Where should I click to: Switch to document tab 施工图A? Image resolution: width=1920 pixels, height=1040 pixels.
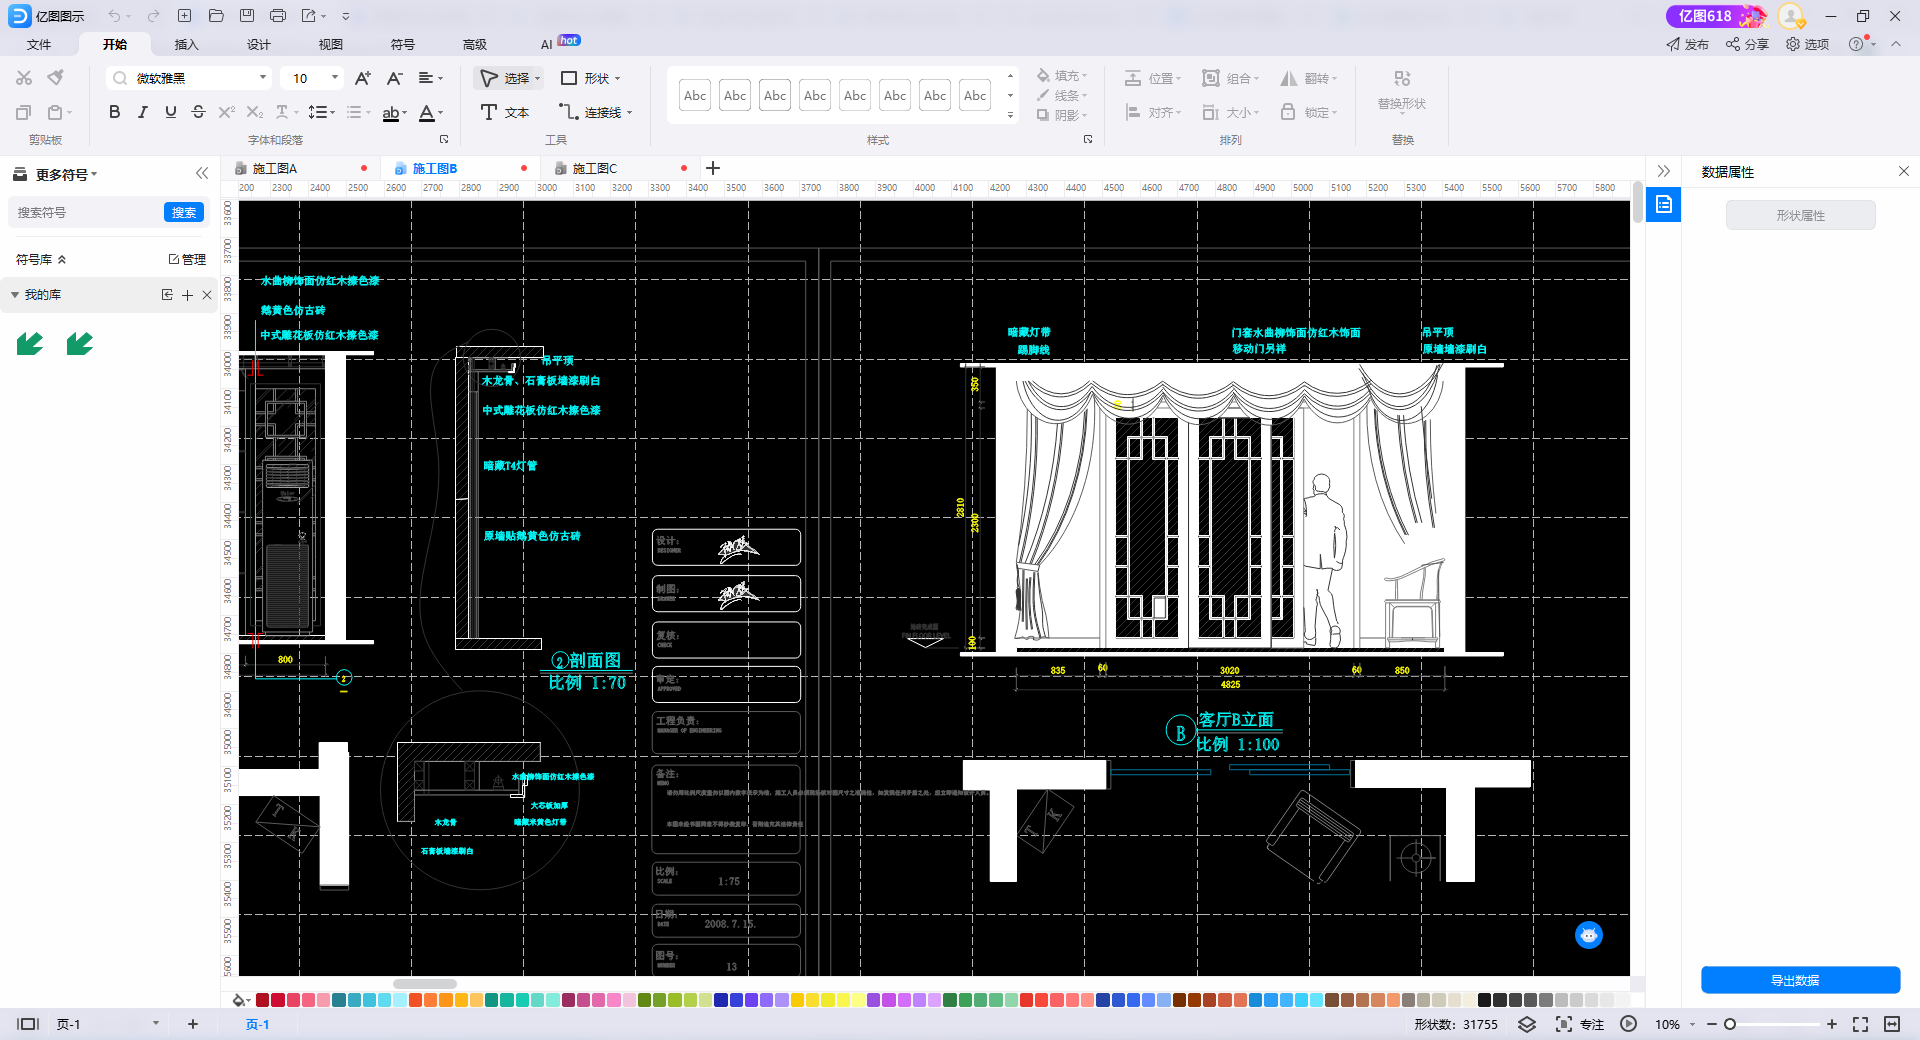[275, 168]
